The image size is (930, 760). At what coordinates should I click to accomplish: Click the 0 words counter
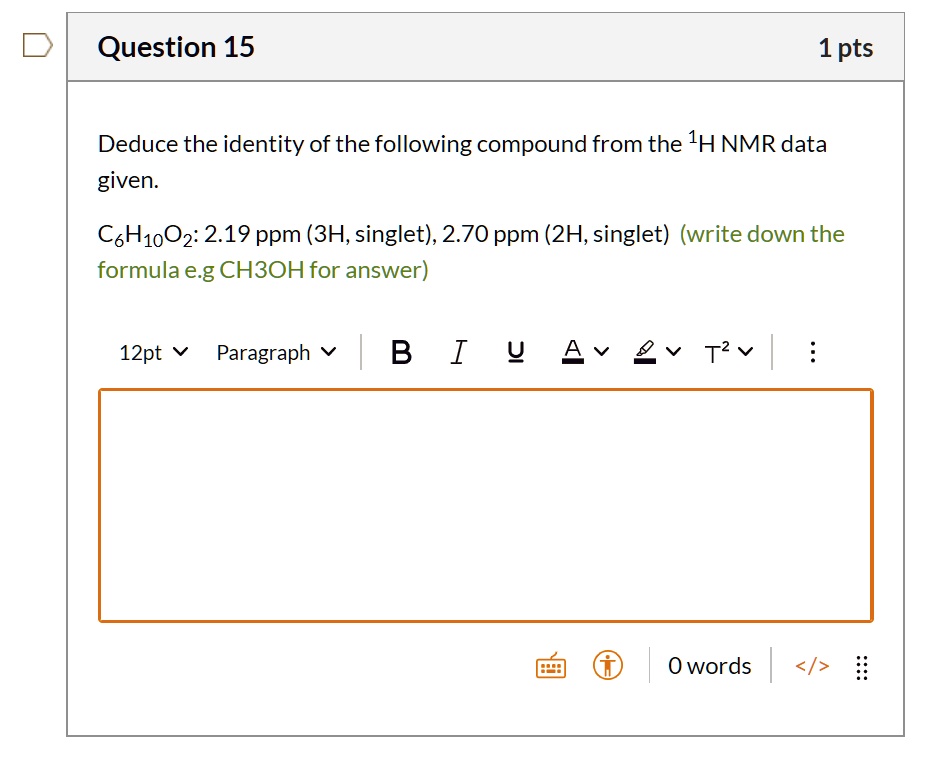click(x=709, y=665)
